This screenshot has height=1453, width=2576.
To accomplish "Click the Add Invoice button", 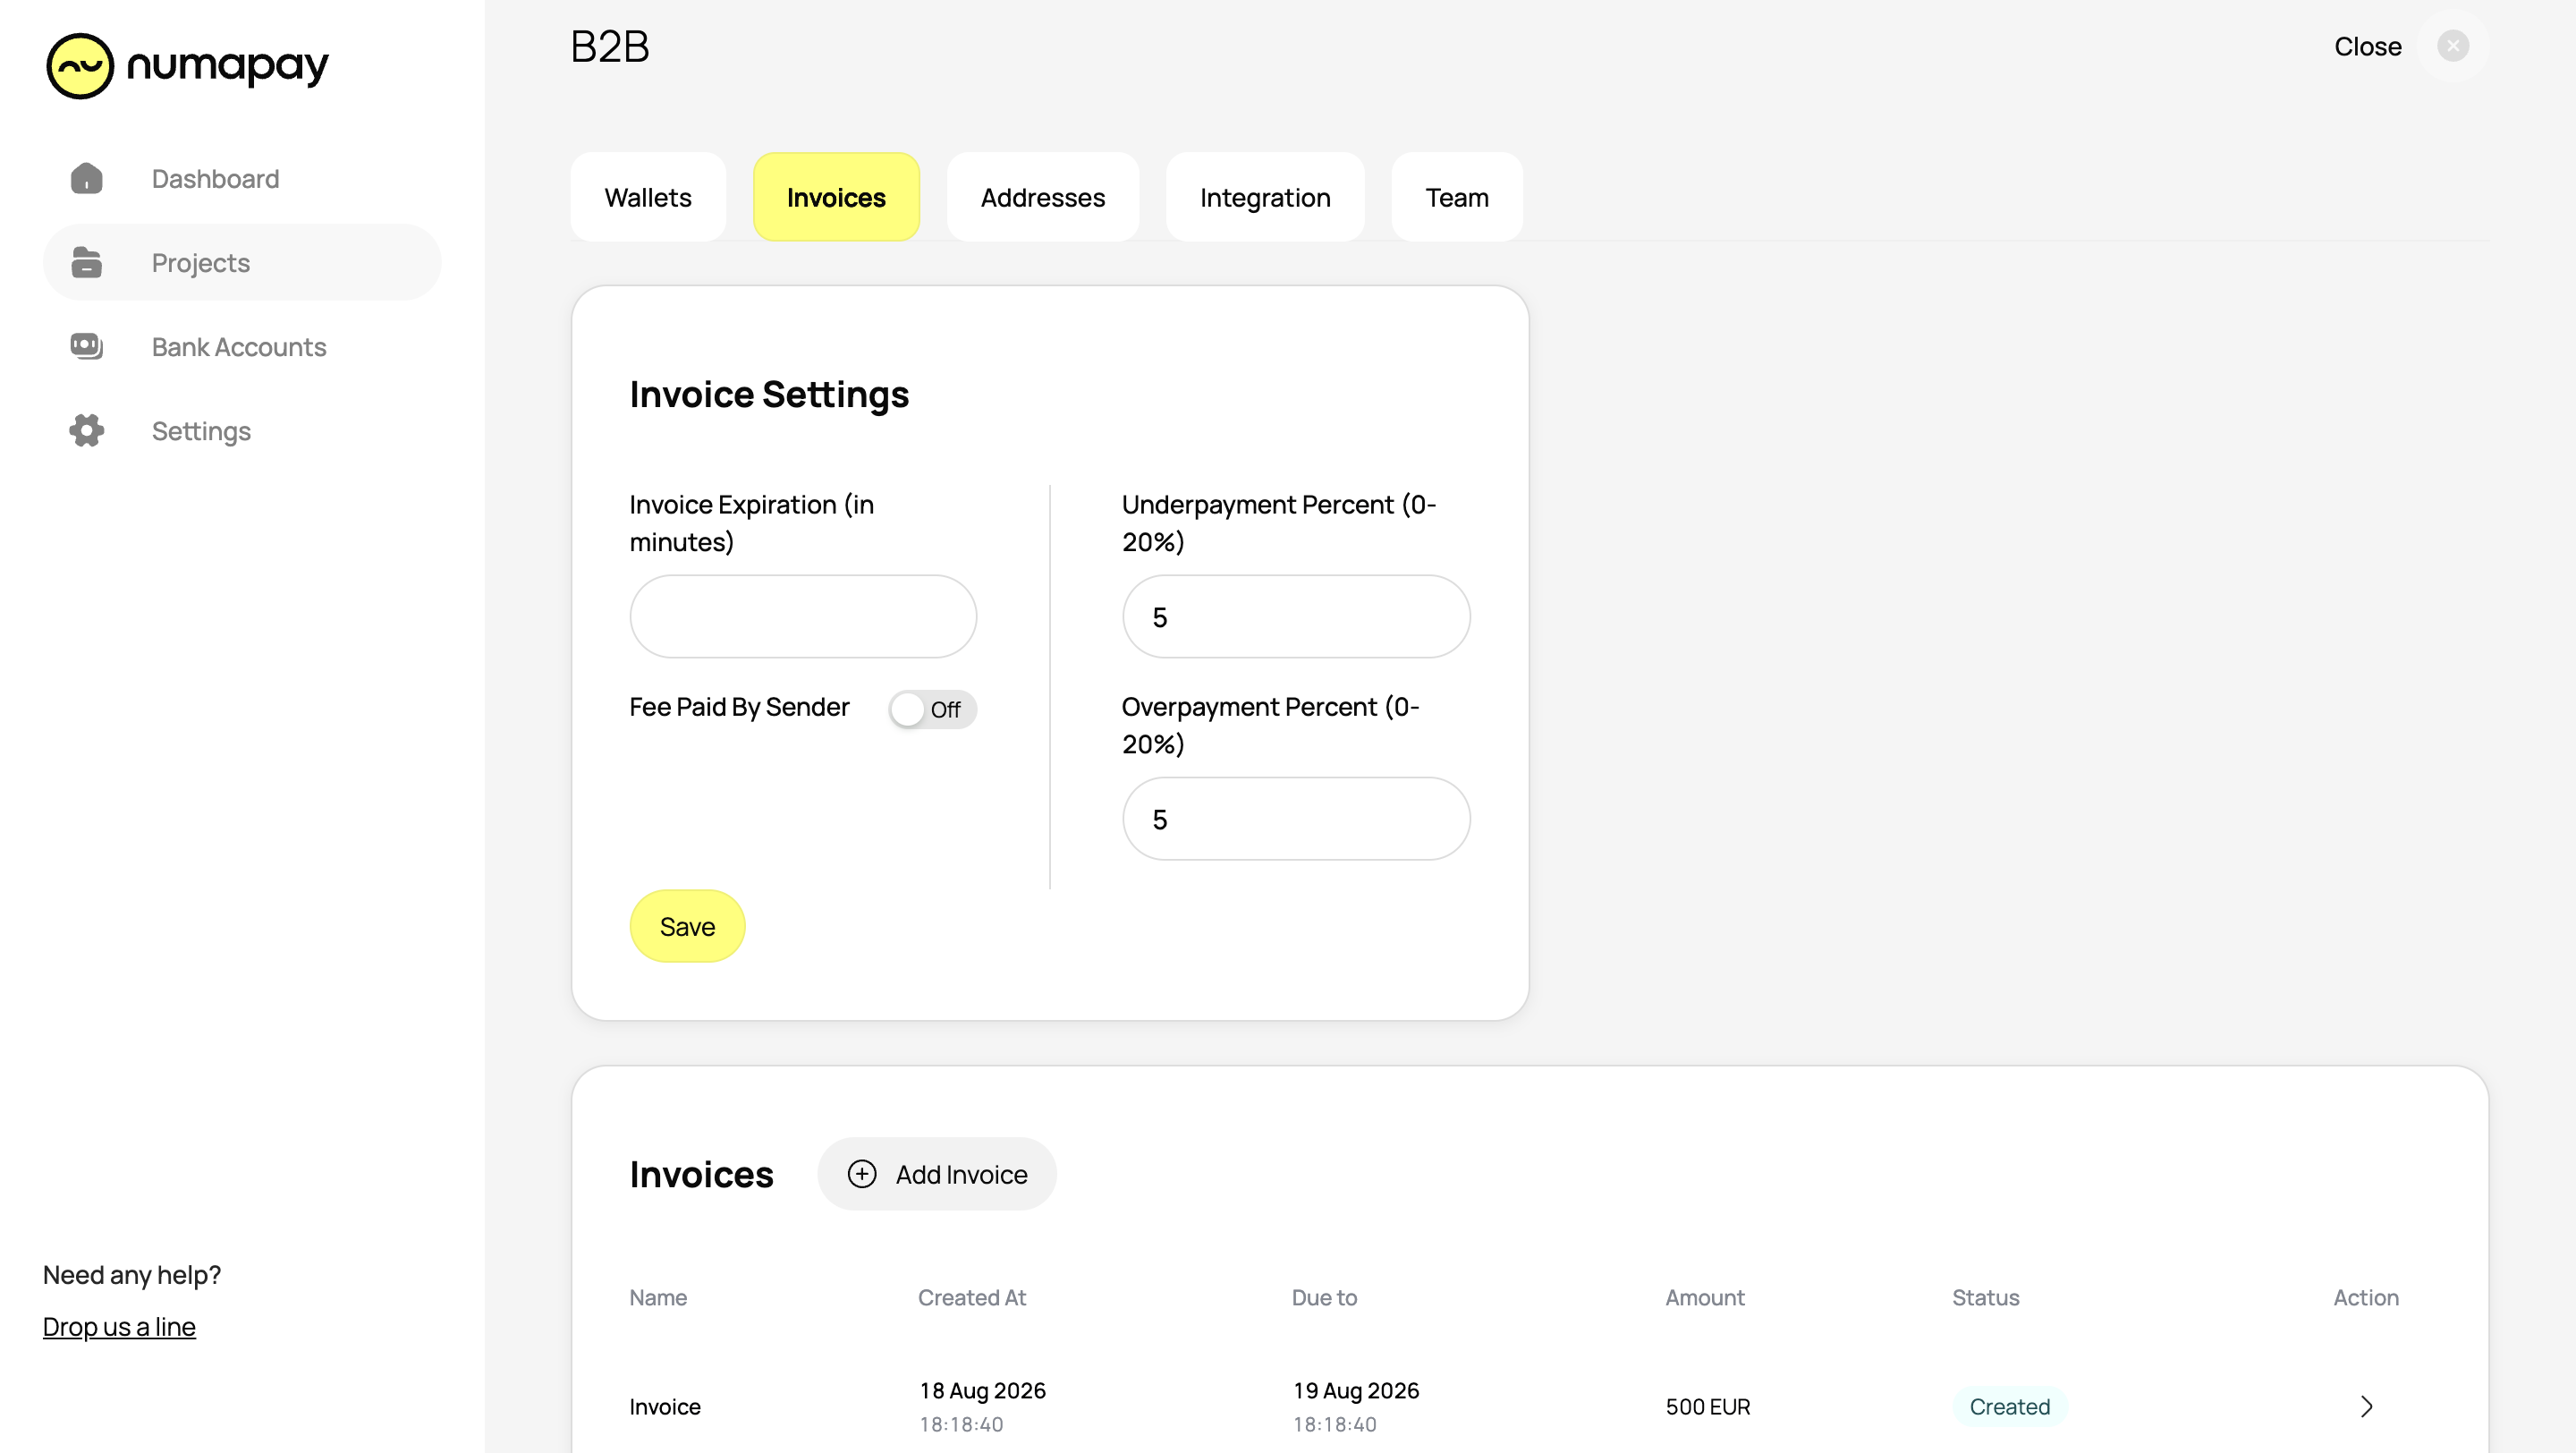I will [x=937, y=1174].
